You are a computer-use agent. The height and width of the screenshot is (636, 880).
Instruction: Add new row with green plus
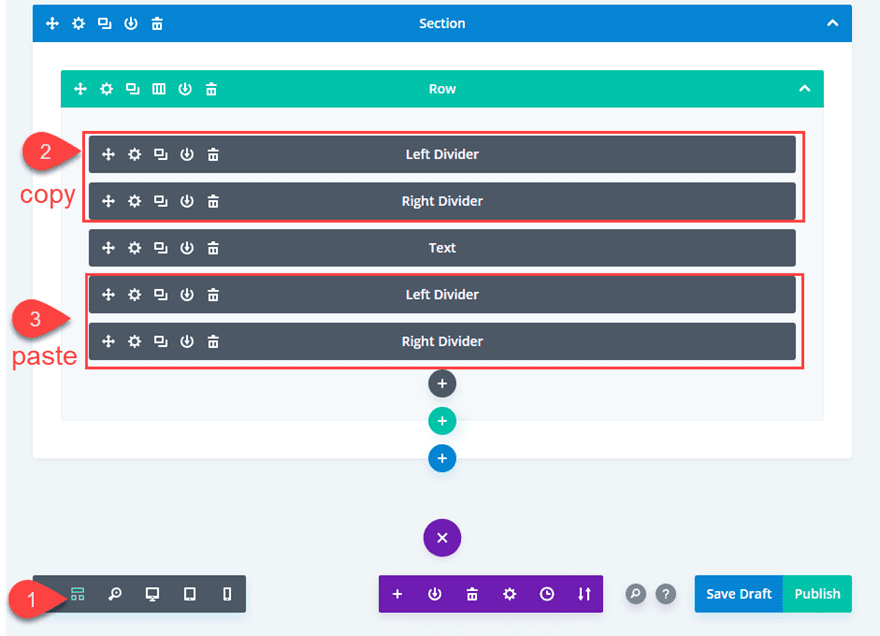pyautogui.click(x=442, y=421)
